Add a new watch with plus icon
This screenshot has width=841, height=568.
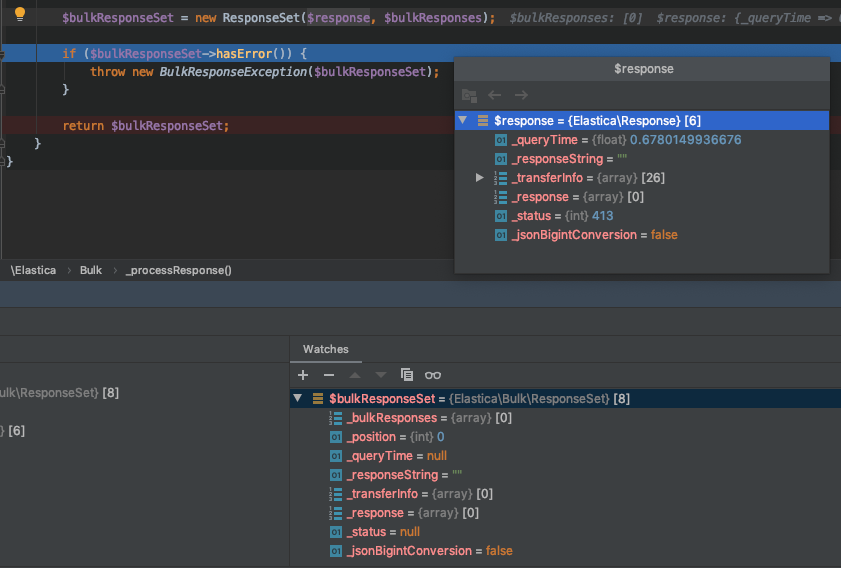tap(303, 375)
